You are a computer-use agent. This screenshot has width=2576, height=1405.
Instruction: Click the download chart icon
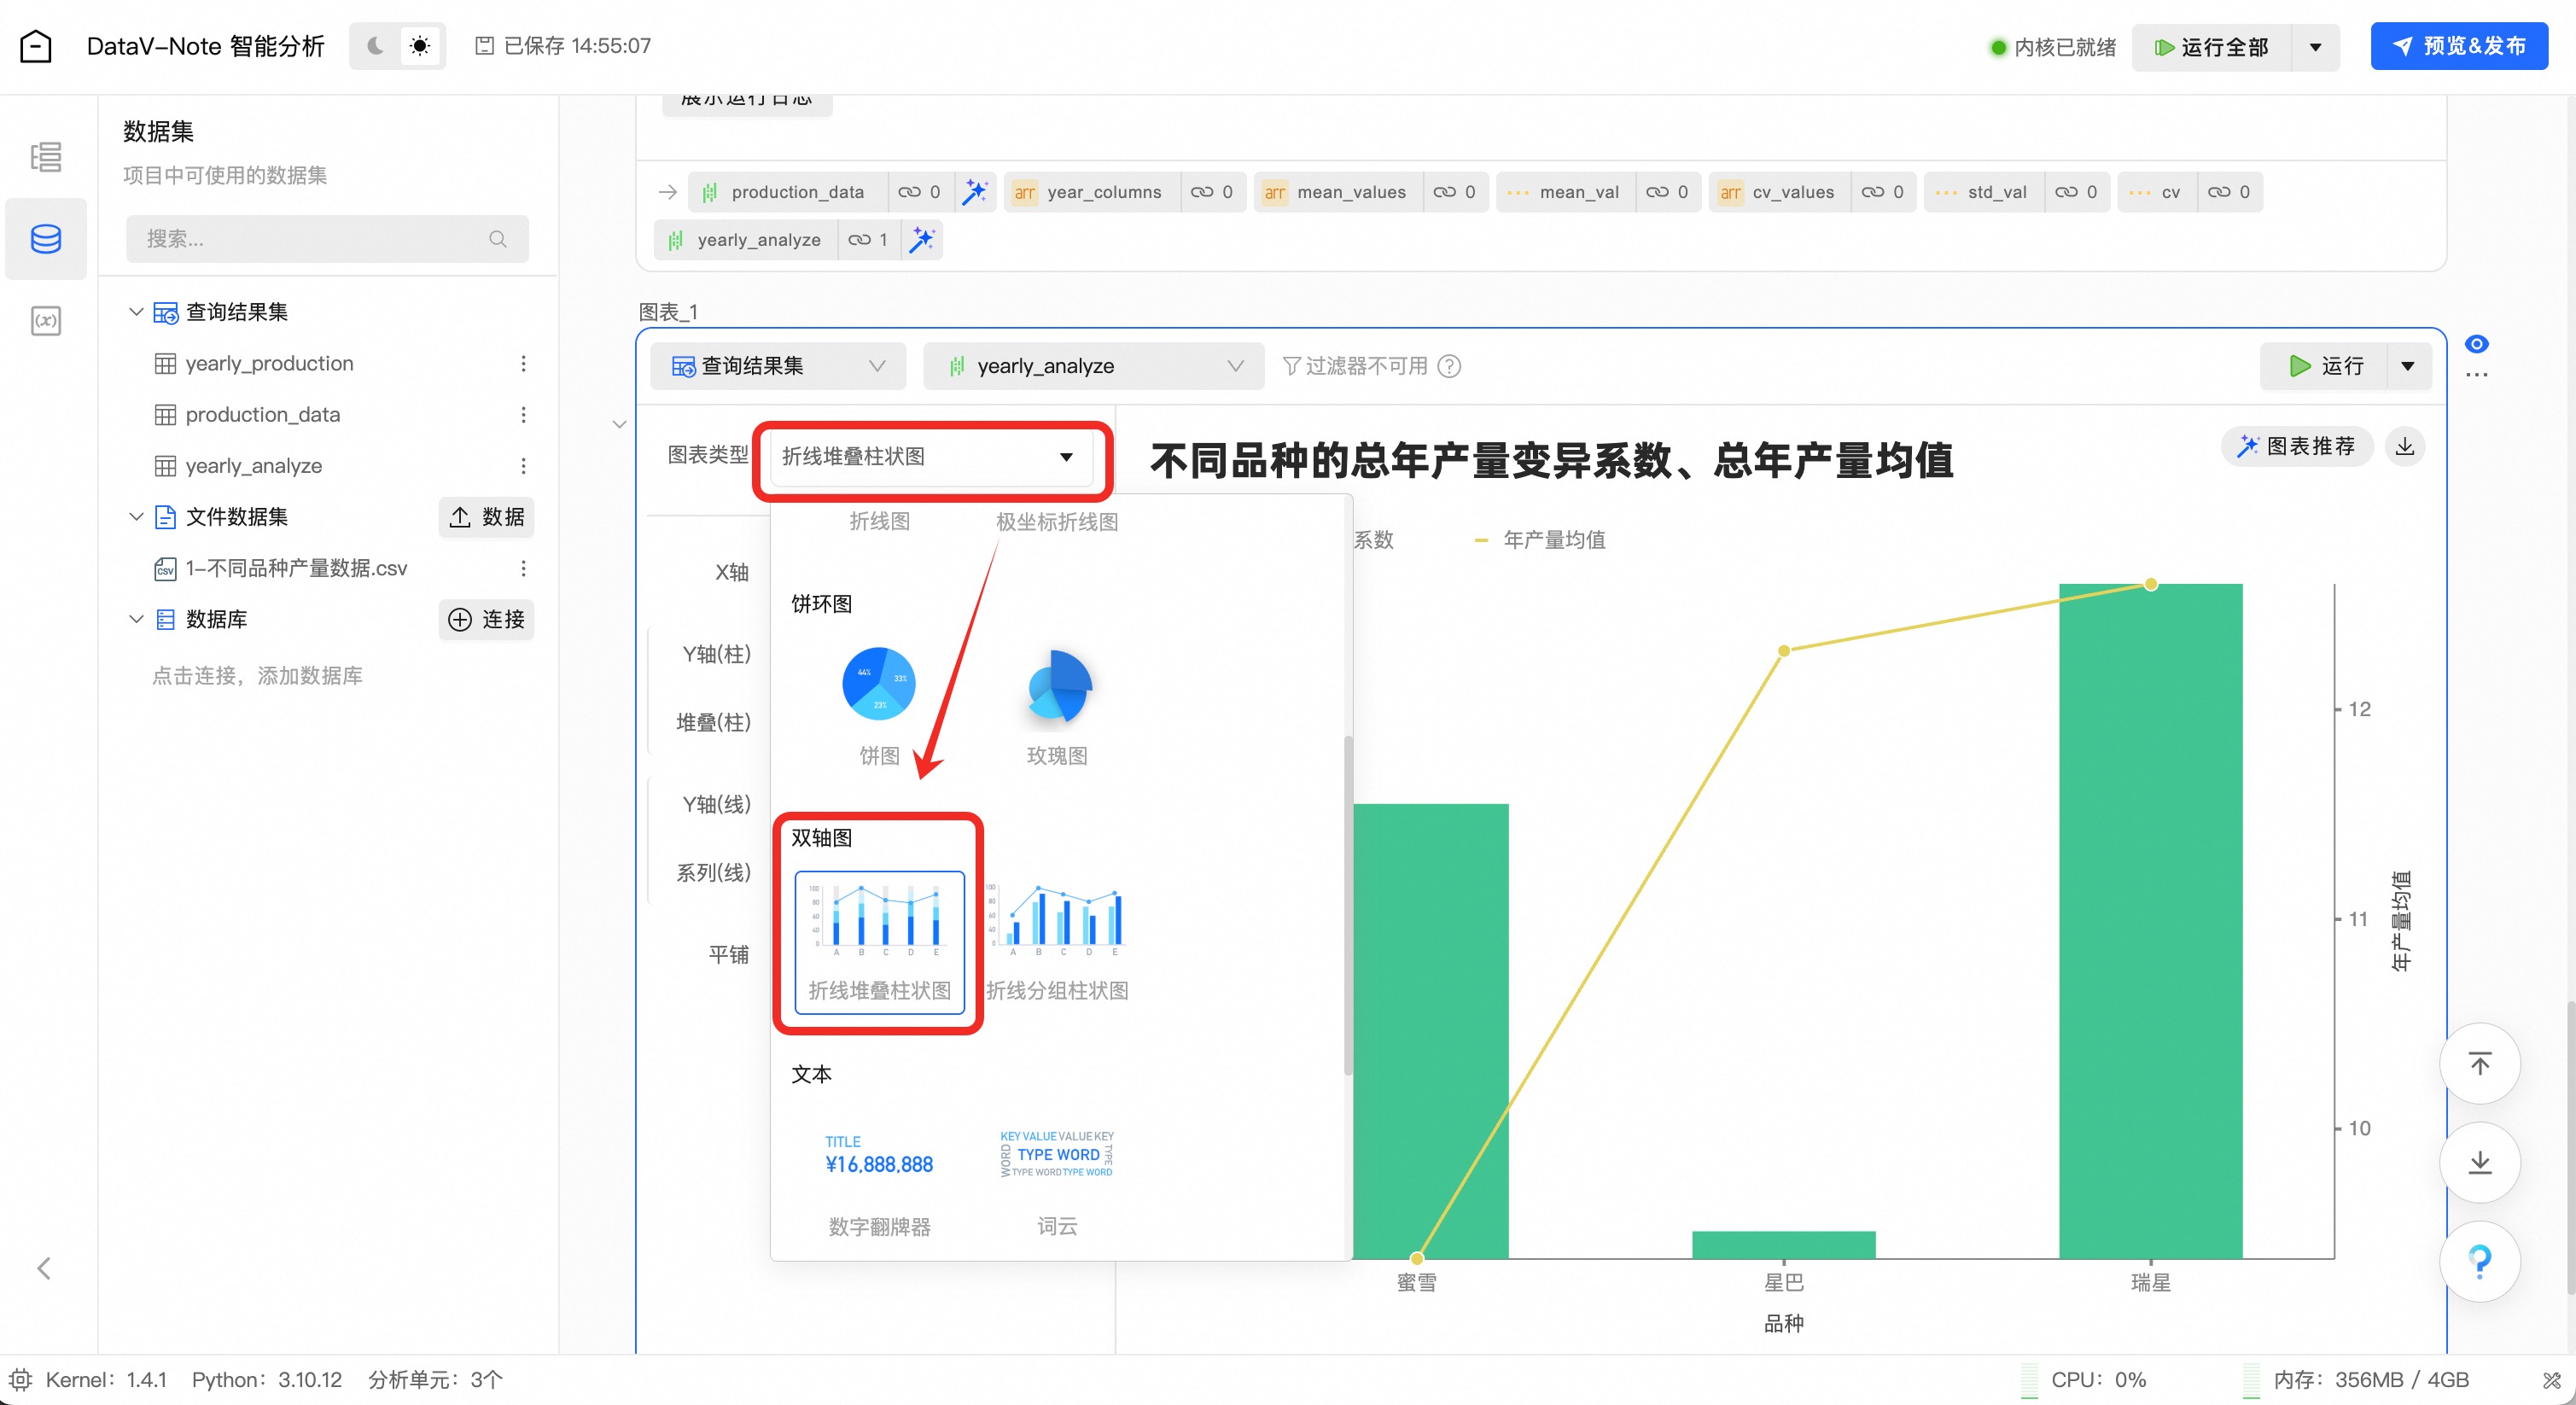point(2404,446)
